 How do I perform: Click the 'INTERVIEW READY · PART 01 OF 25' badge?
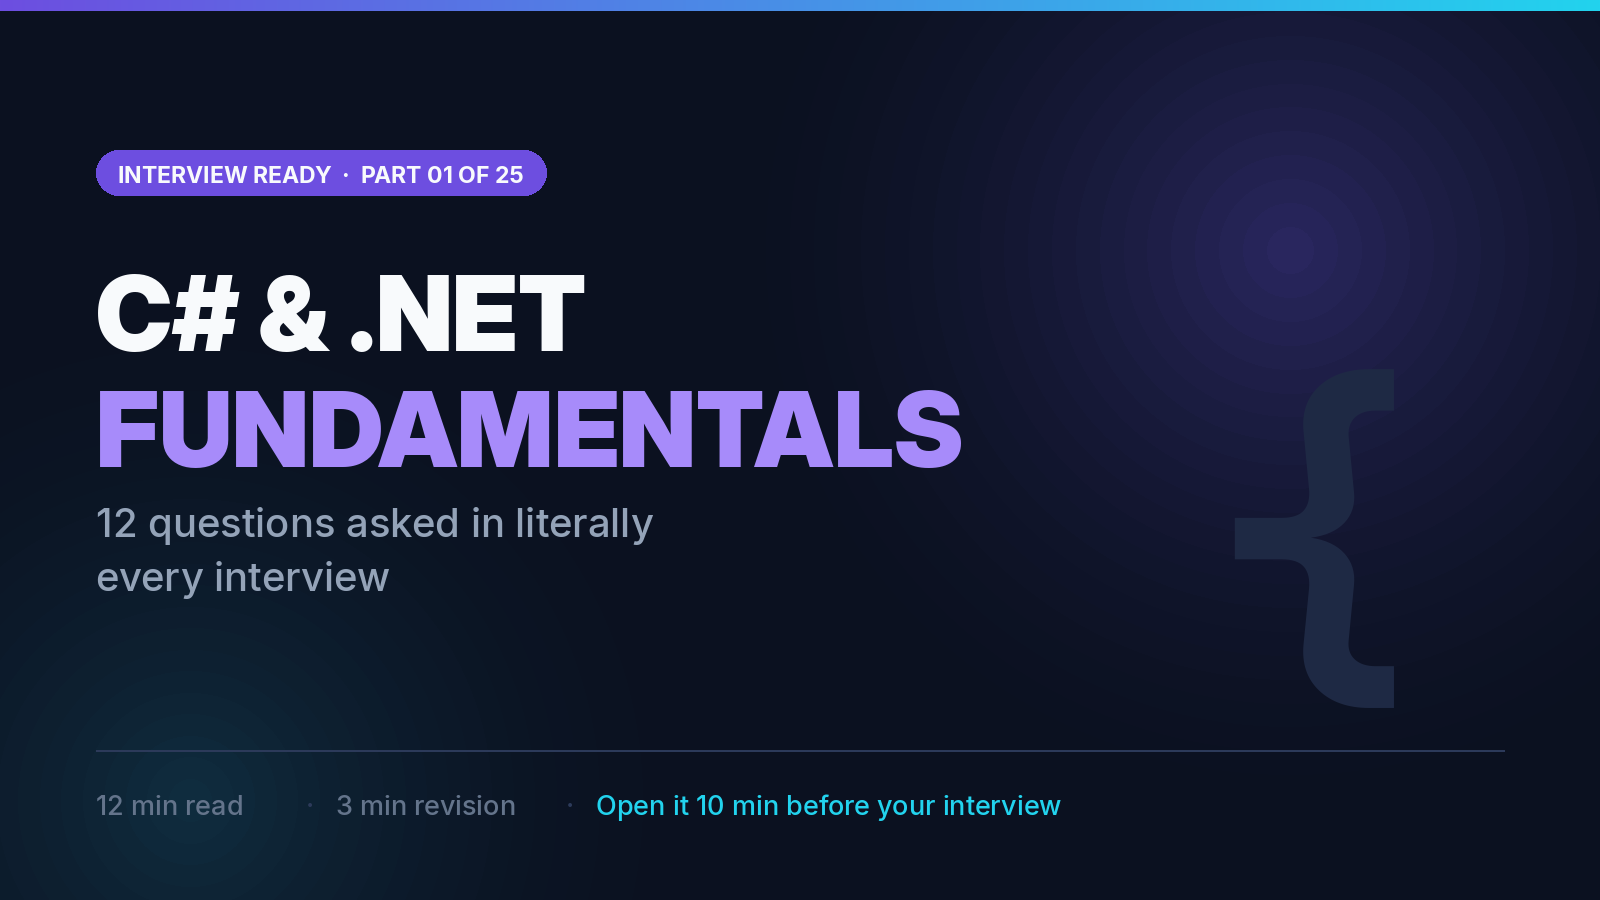[x=321, y=174]
